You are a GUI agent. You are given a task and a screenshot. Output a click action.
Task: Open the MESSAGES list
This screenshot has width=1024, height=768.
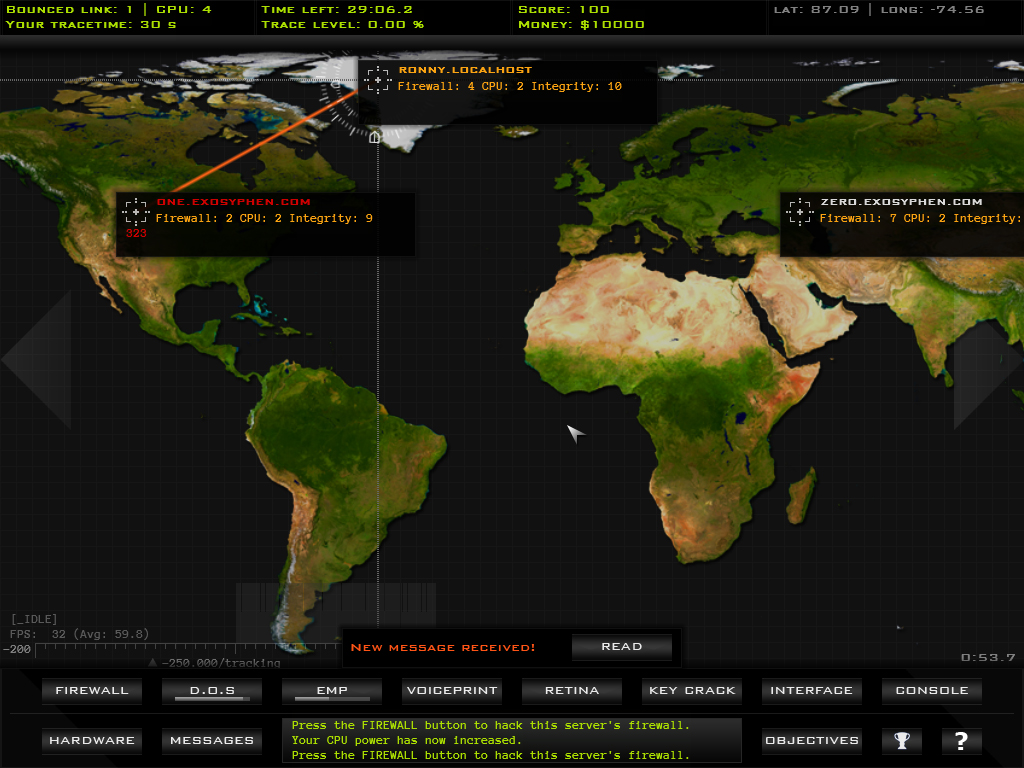pyautogui.click(x=212, y=741)
